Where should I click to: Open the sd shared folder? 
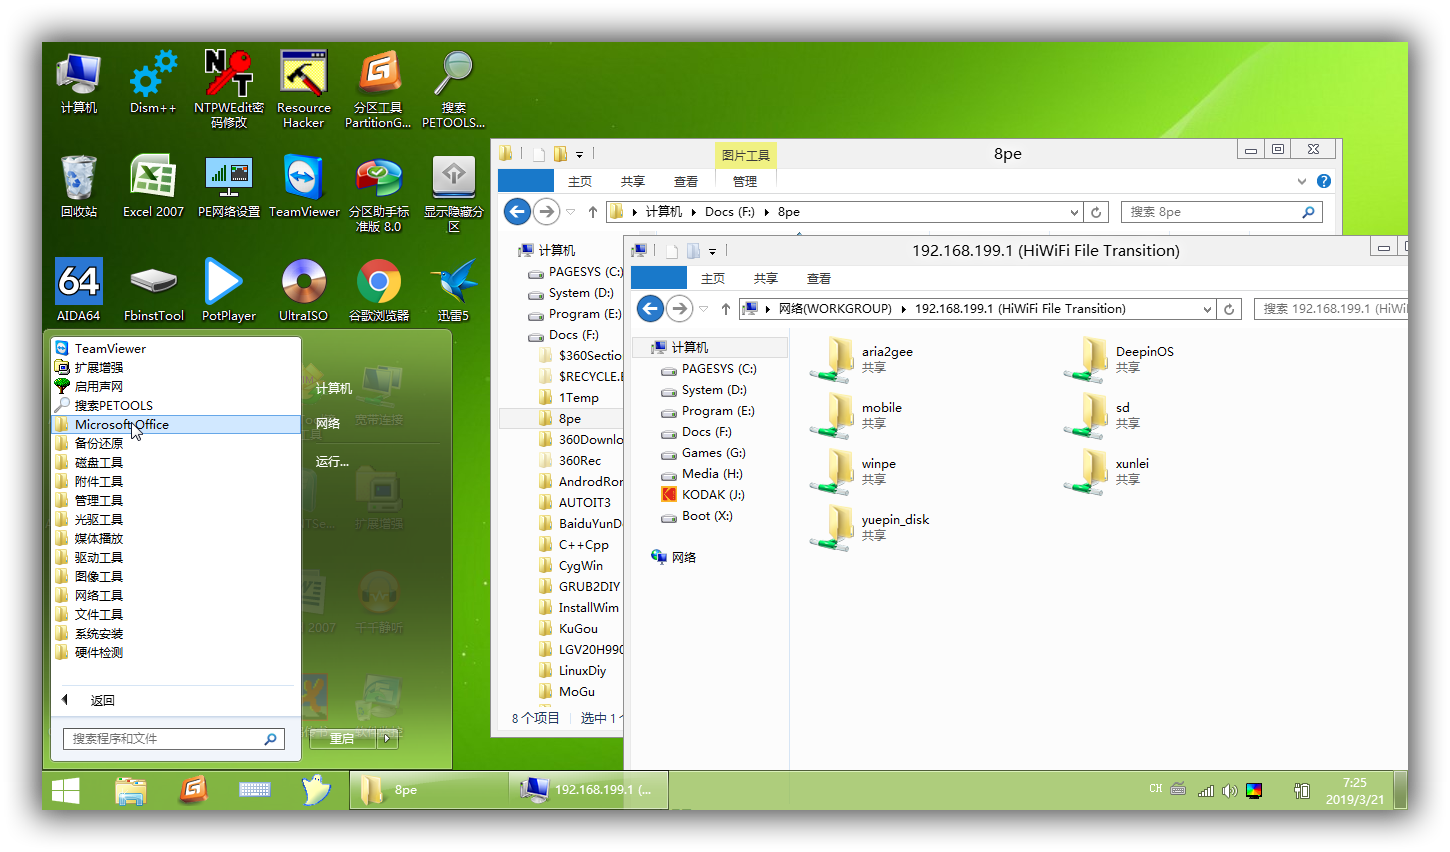pos(1097,415)
